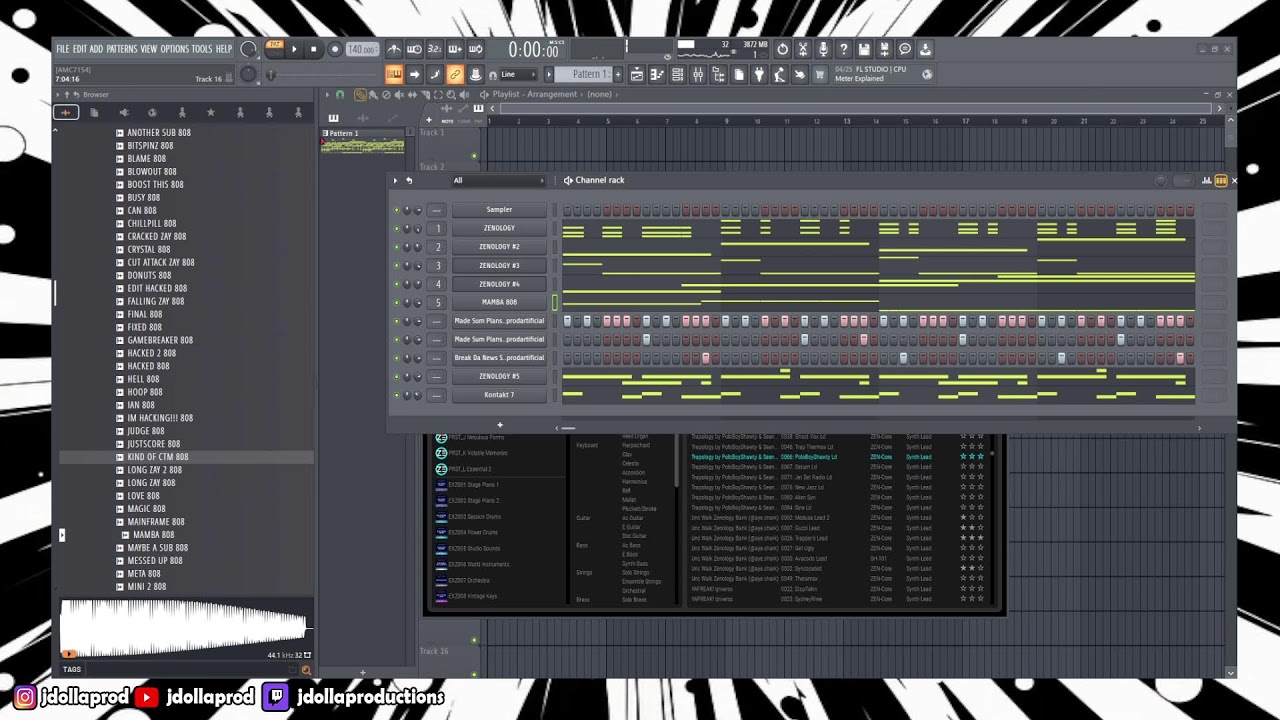Screen dimensions: 1280x720
Task: Open the ZENOLOGY #2 channel
Action: pos(499,247)
